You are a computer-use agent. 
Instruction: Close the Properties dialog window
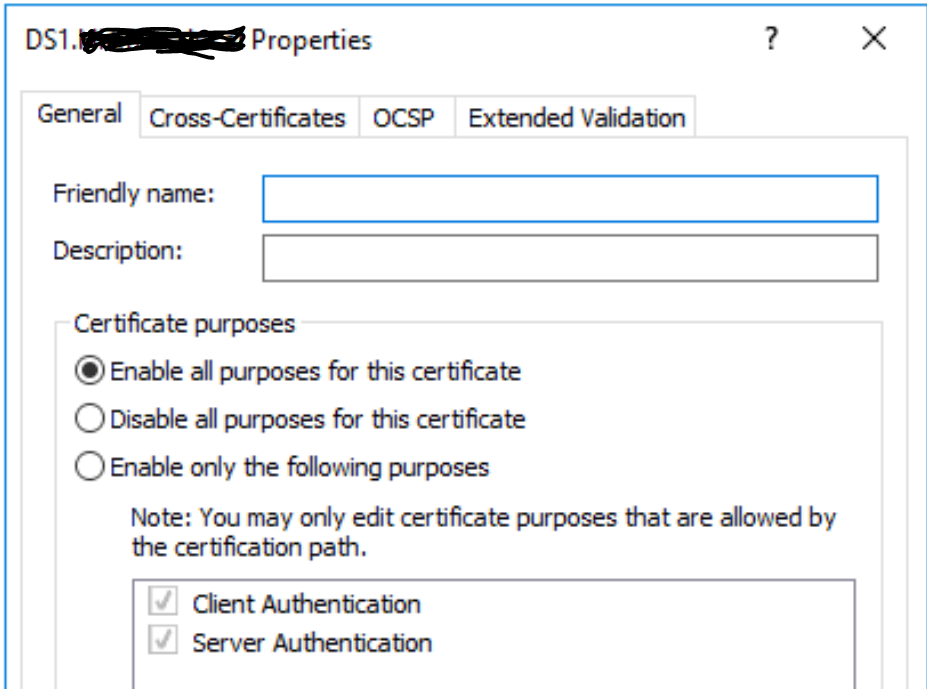tap(873, 39)
